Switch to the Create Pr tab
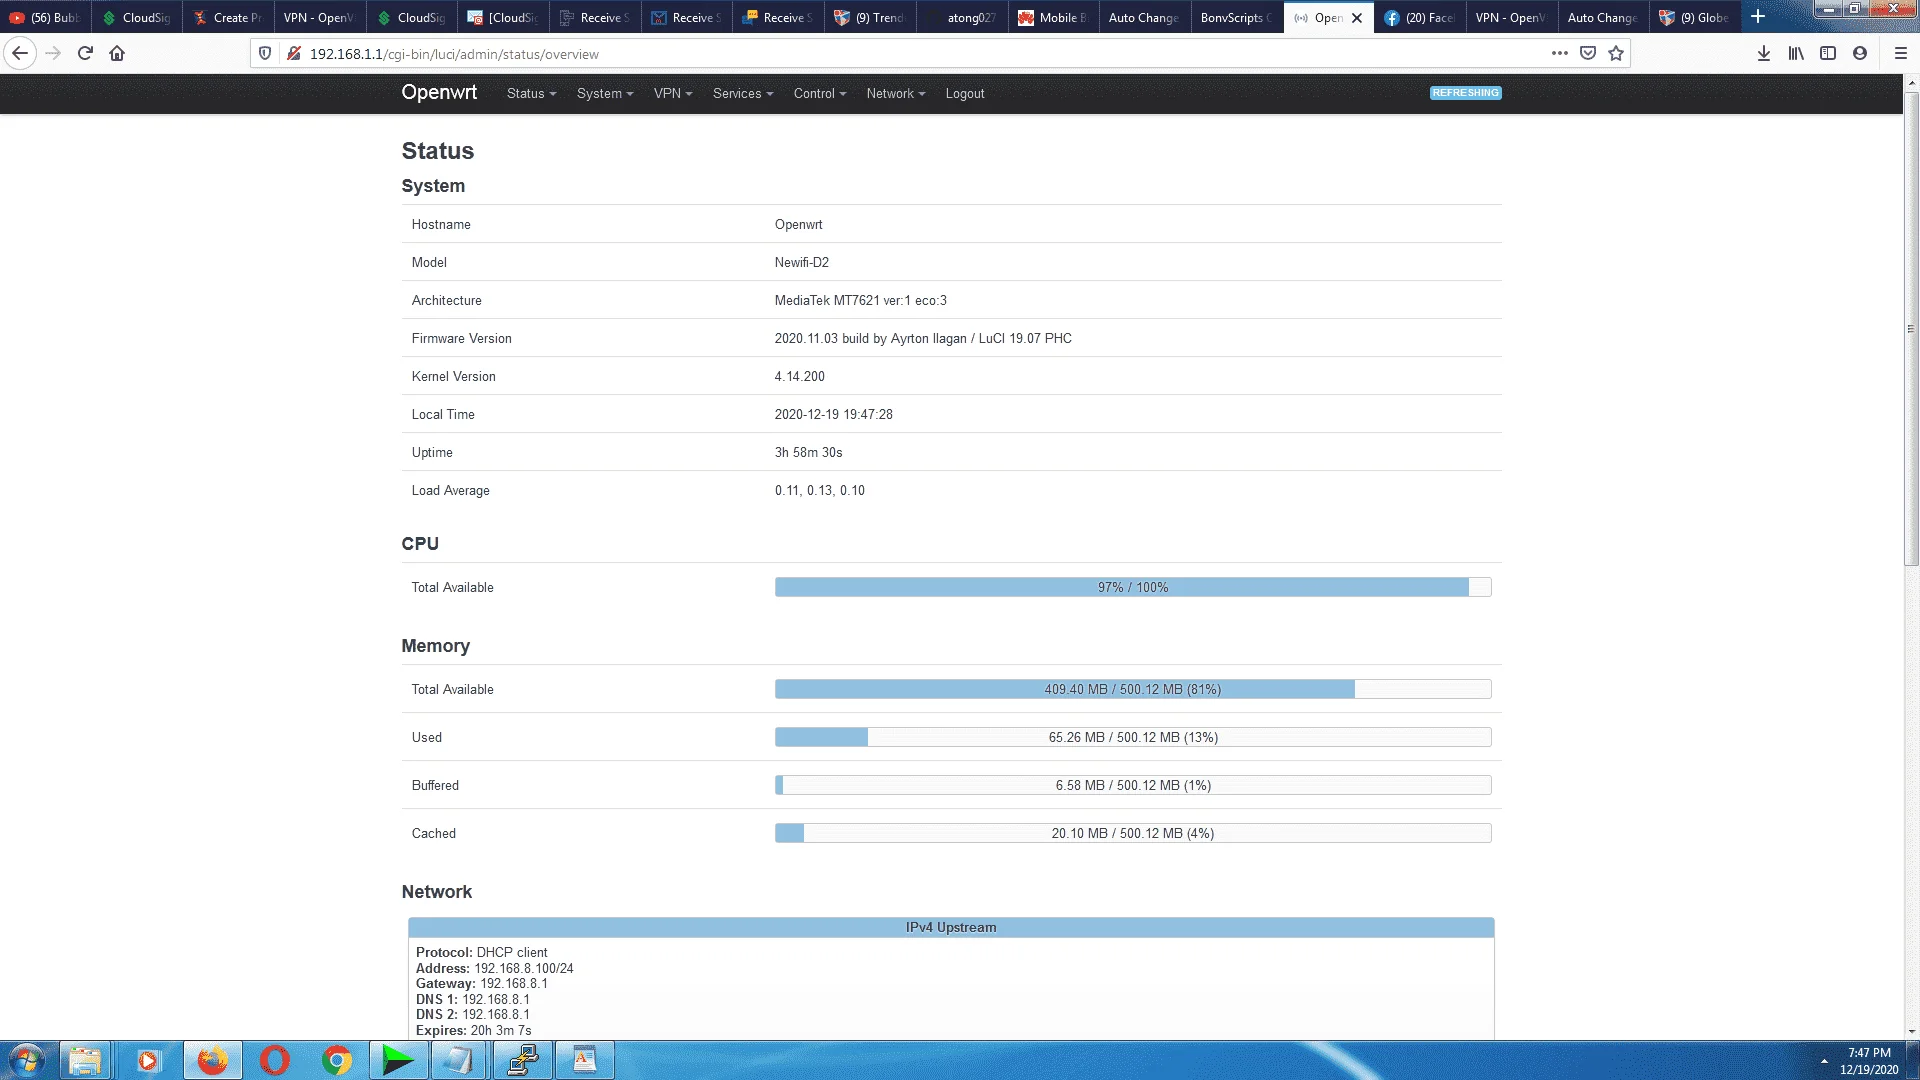This screenshot has height=1080, width=1920. [x=228, y=18]
